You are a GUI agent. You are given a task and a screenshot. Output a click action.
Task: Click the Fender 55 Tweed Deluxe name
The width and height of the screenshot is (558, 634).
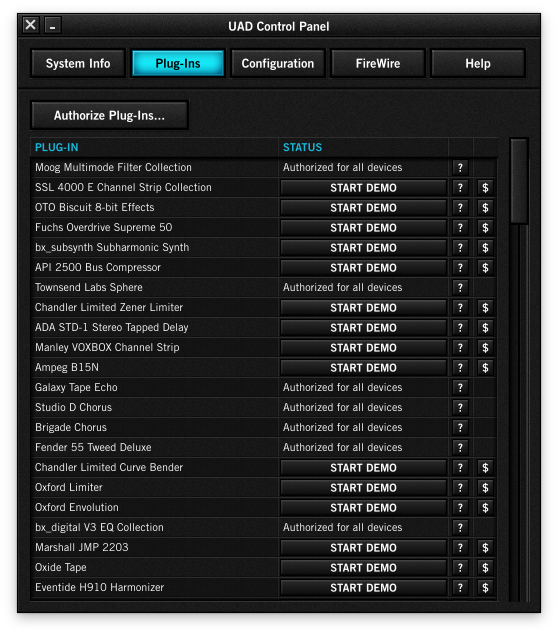tap(93, 447)
